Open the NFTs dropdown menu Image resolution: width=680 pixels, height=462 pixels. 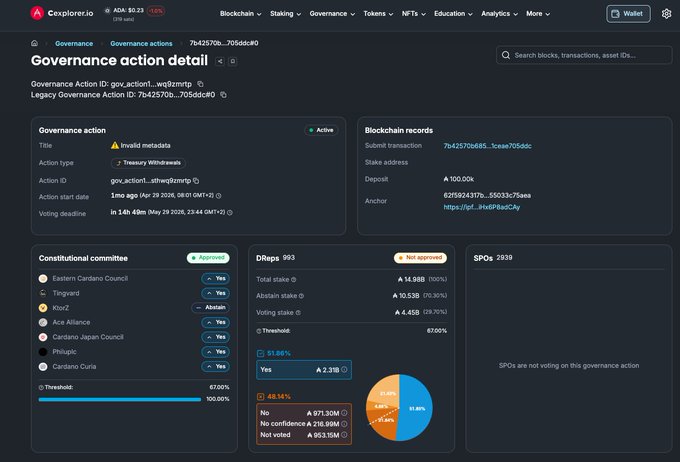tap(414, 14)
